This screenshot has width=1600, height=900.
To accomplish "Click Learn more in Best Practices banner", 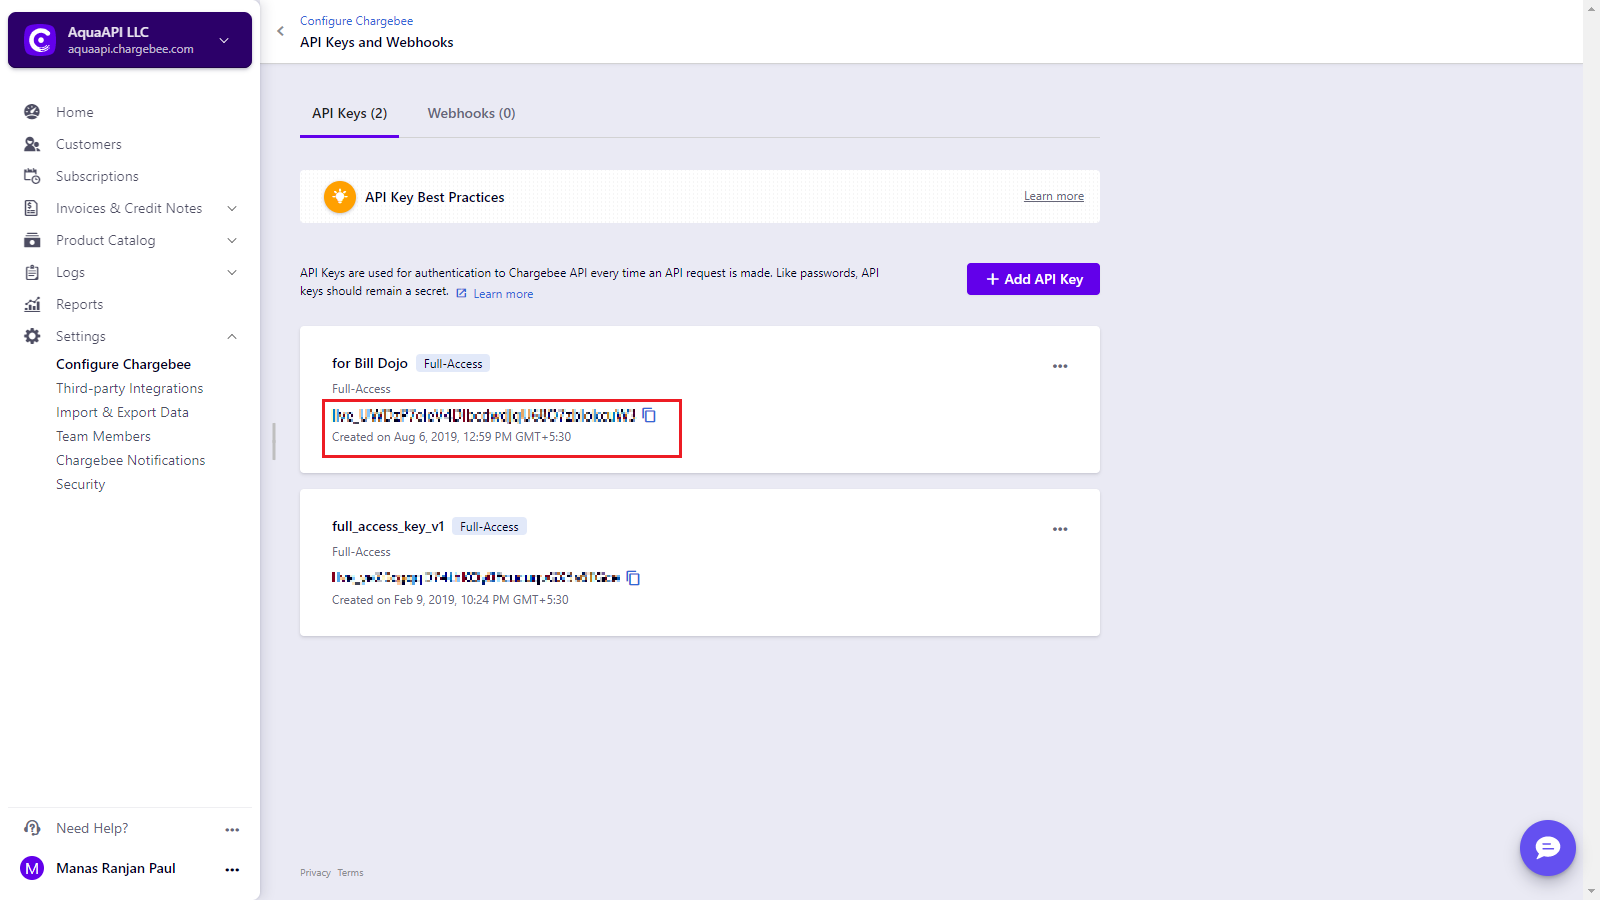I will [1054, 196].
